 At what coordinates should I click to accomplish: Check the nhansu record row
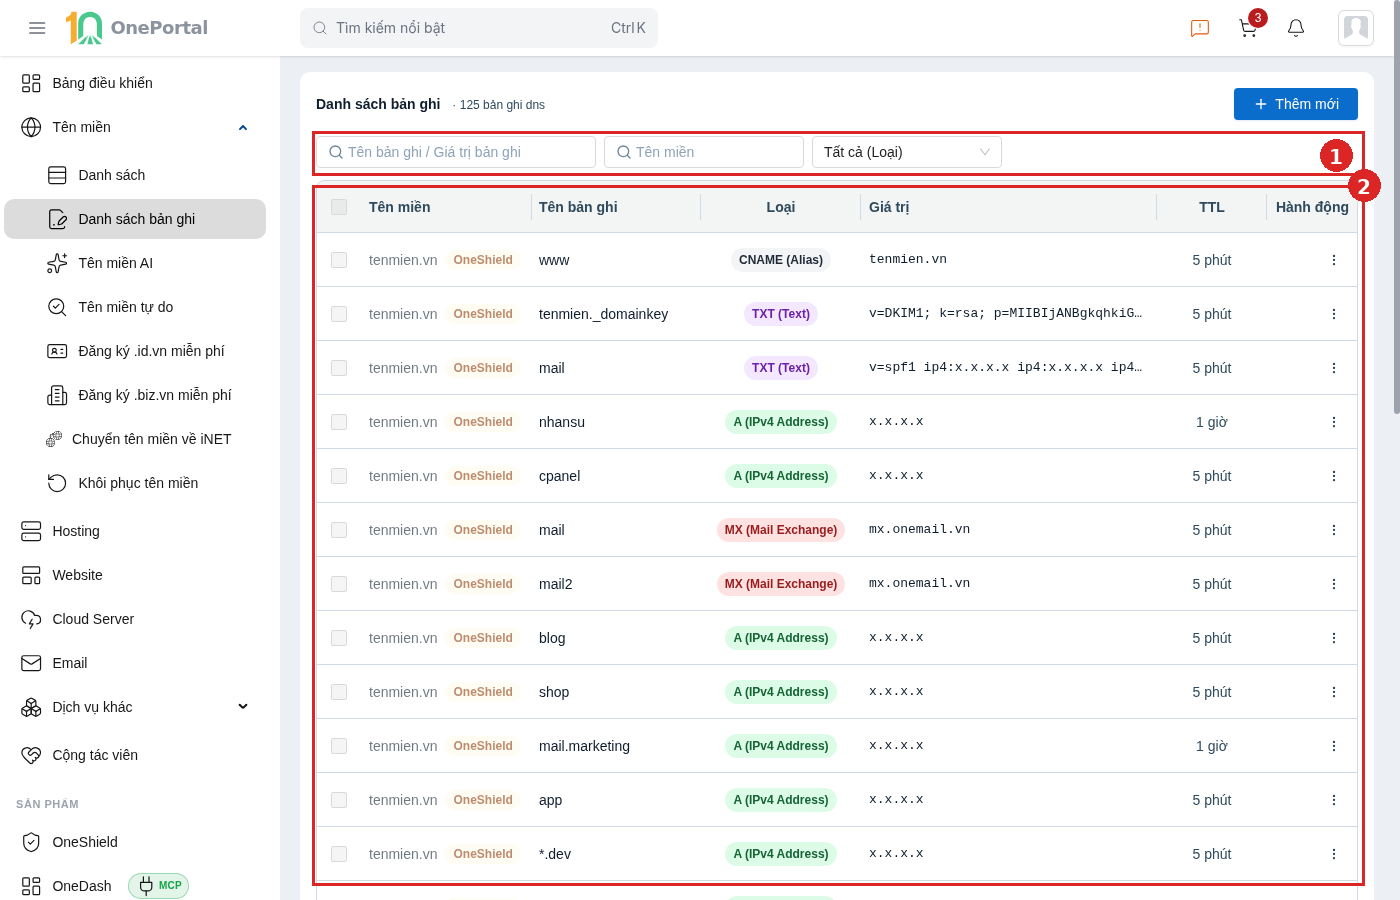[339, 422]
